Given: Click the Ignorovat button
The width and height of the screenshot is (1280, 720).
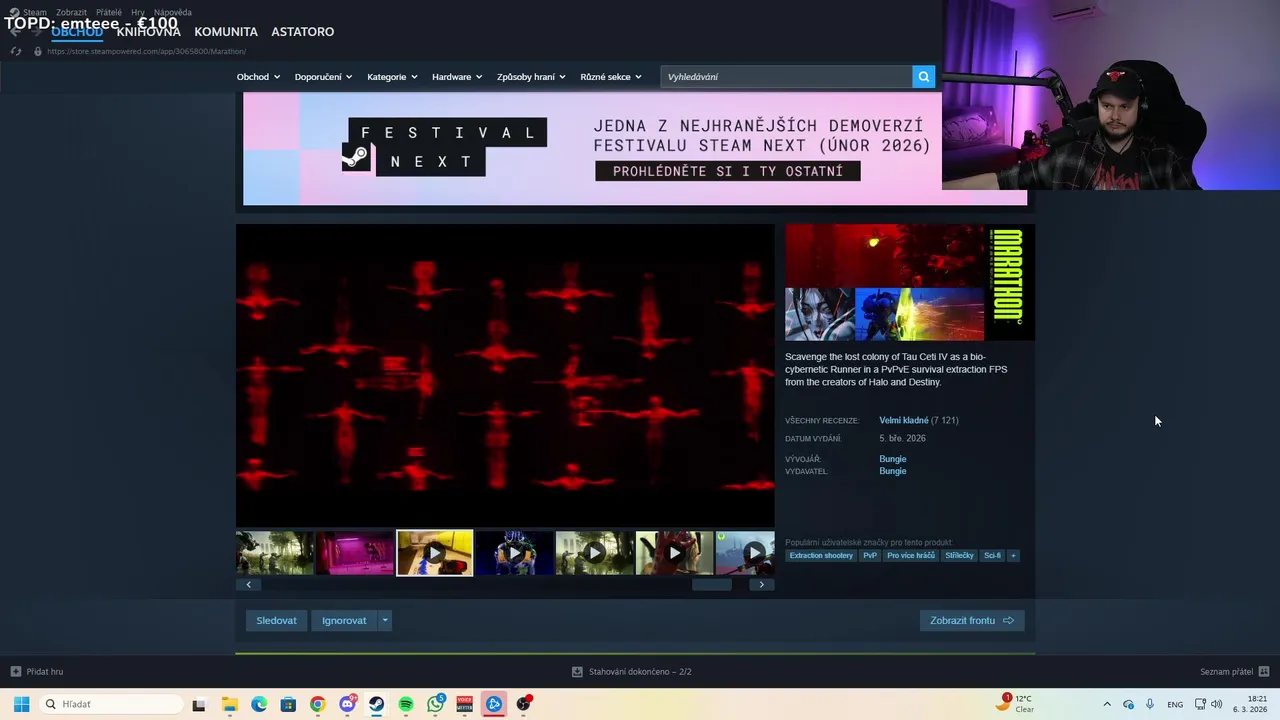Looking at the screenshot, I should click(x=344, y=621).
